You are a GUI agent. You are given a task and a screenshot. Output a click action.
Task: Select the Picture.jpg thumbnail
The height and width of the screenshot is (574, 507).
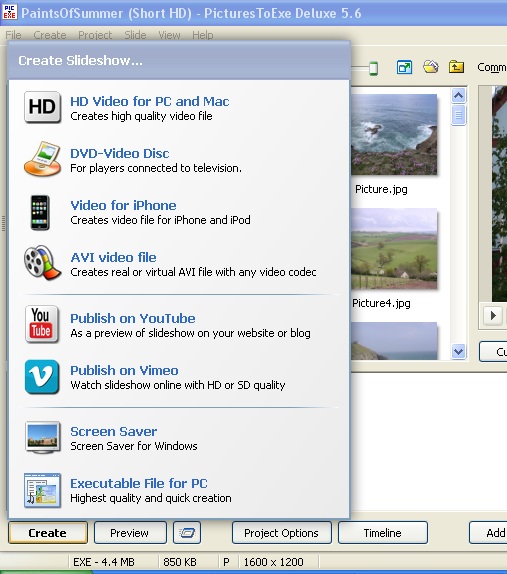pos(394,134)
